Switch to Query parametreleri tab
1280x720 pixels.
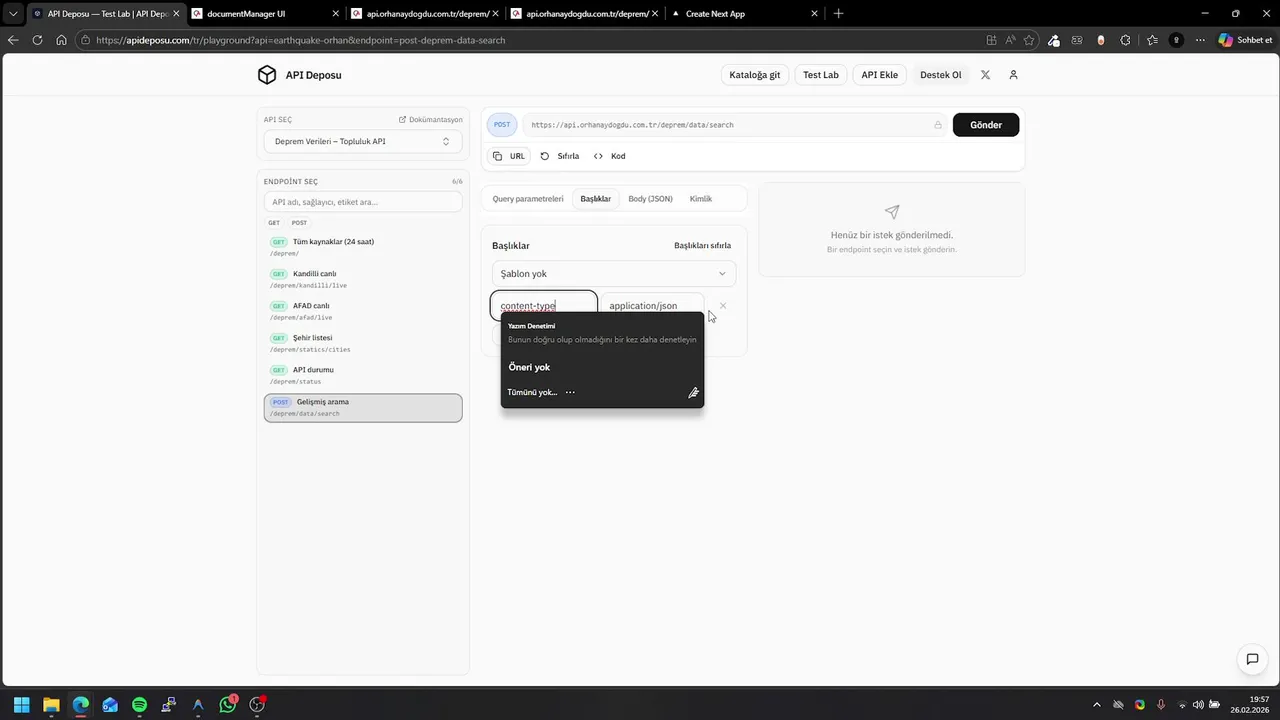528,199
